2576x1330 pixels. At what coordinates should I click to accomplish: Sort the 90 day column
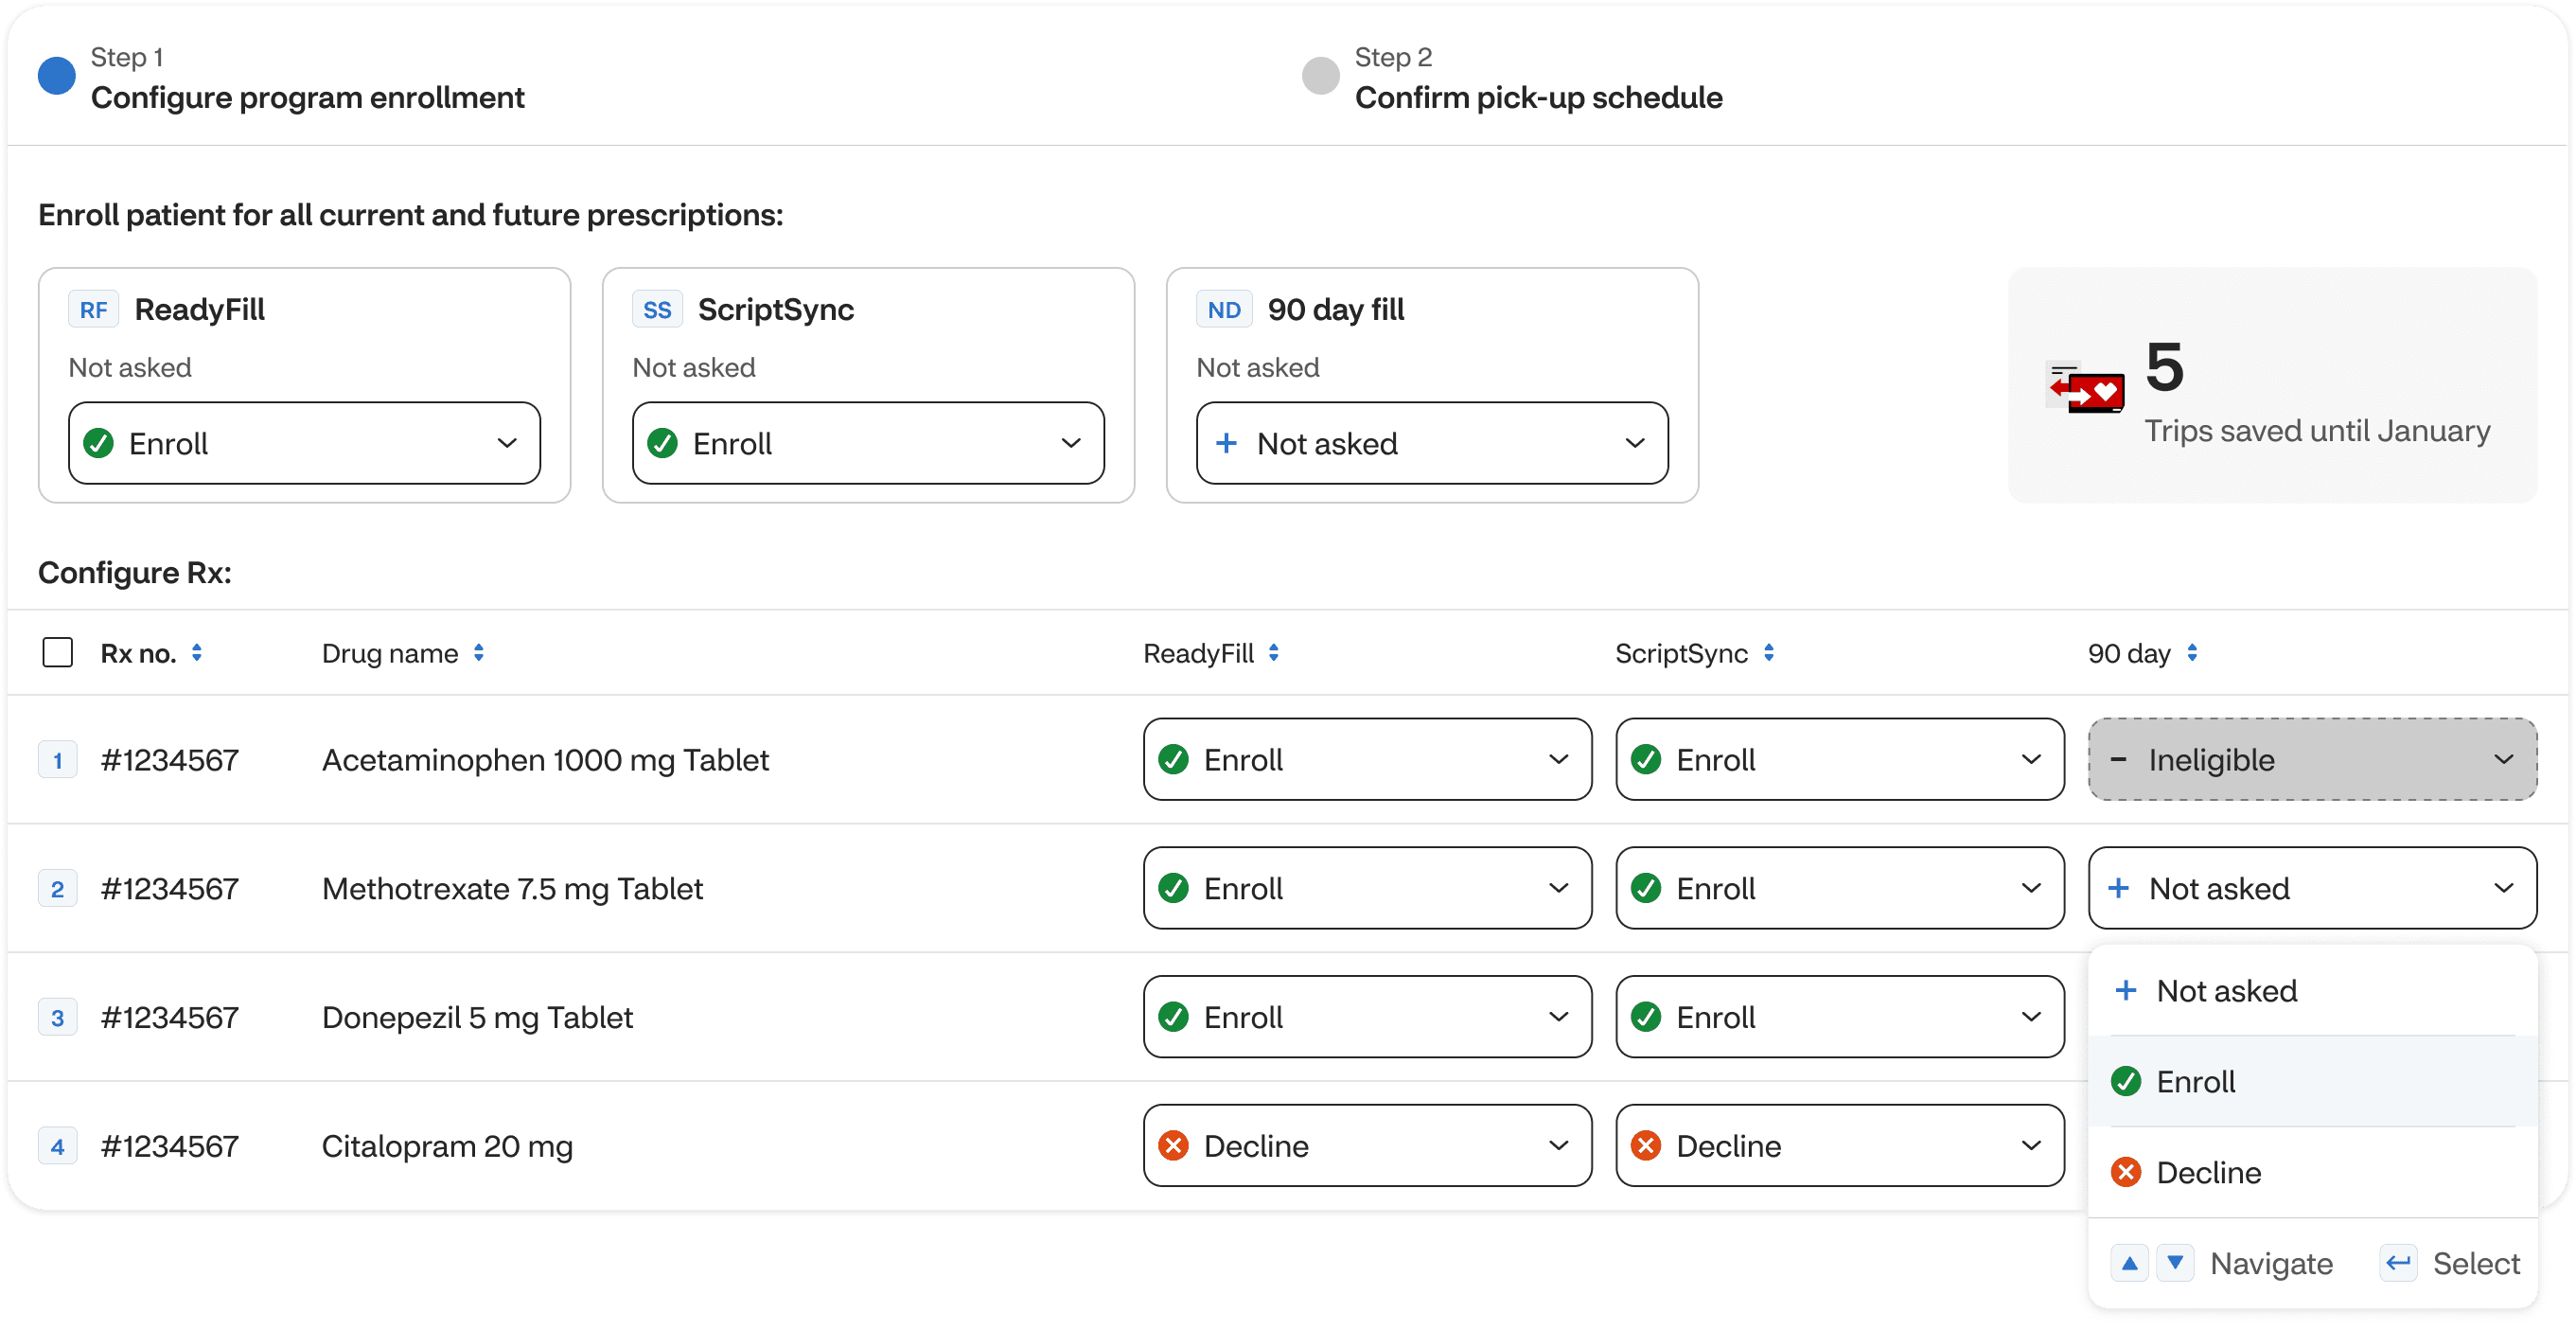click(2192, 653)
